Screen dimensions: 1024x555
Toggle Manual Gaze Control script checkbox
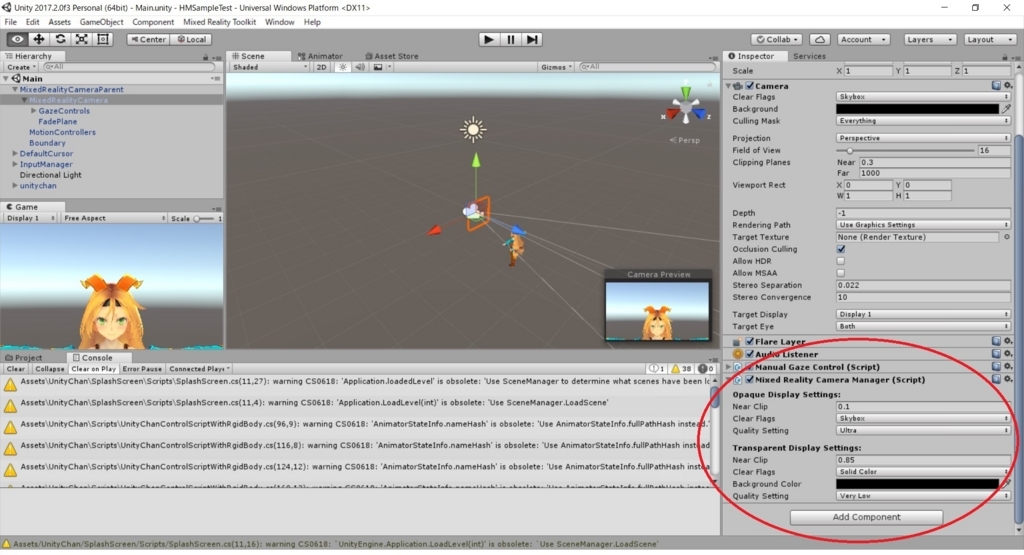tap(750, 367)
